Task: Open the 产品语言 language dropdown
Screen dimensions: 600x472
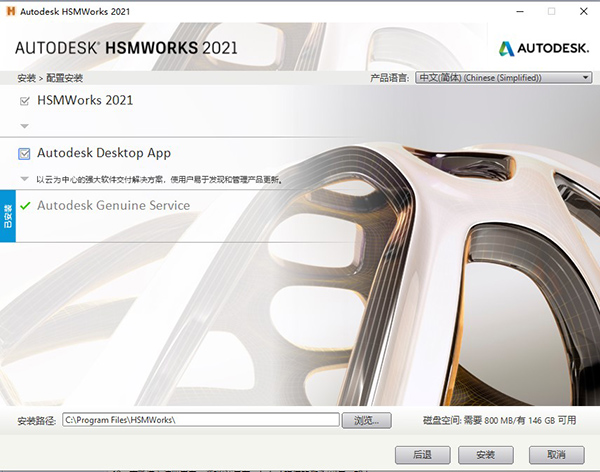Action: pyautogui.click(x=504, y=77)
